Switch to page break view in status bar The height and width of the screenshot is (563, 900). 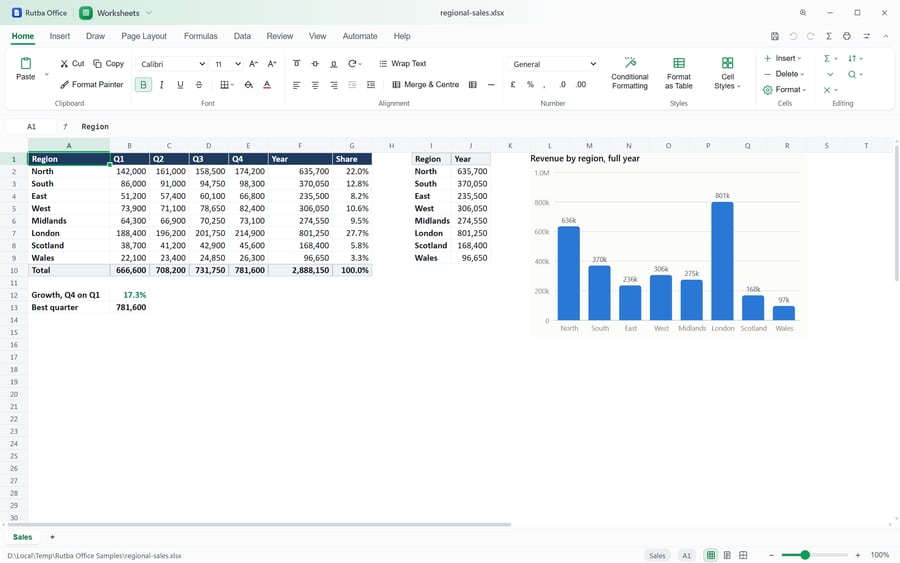[x=743, y=555]
